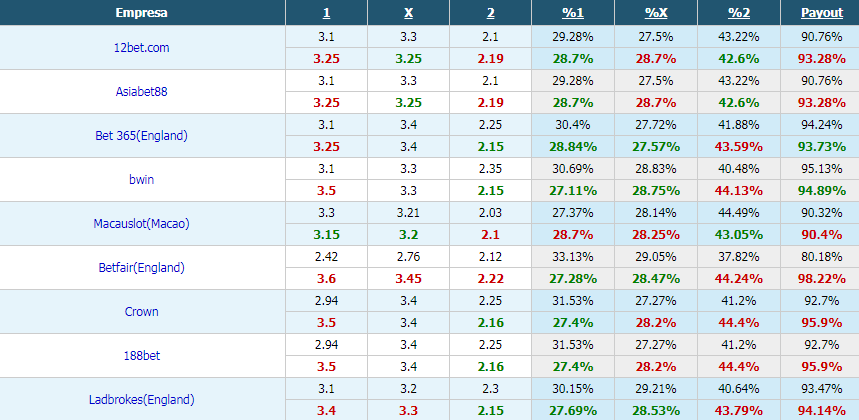Sort by the 2 column header
This screenshot has height=420, width=859.
click(490, 13)
